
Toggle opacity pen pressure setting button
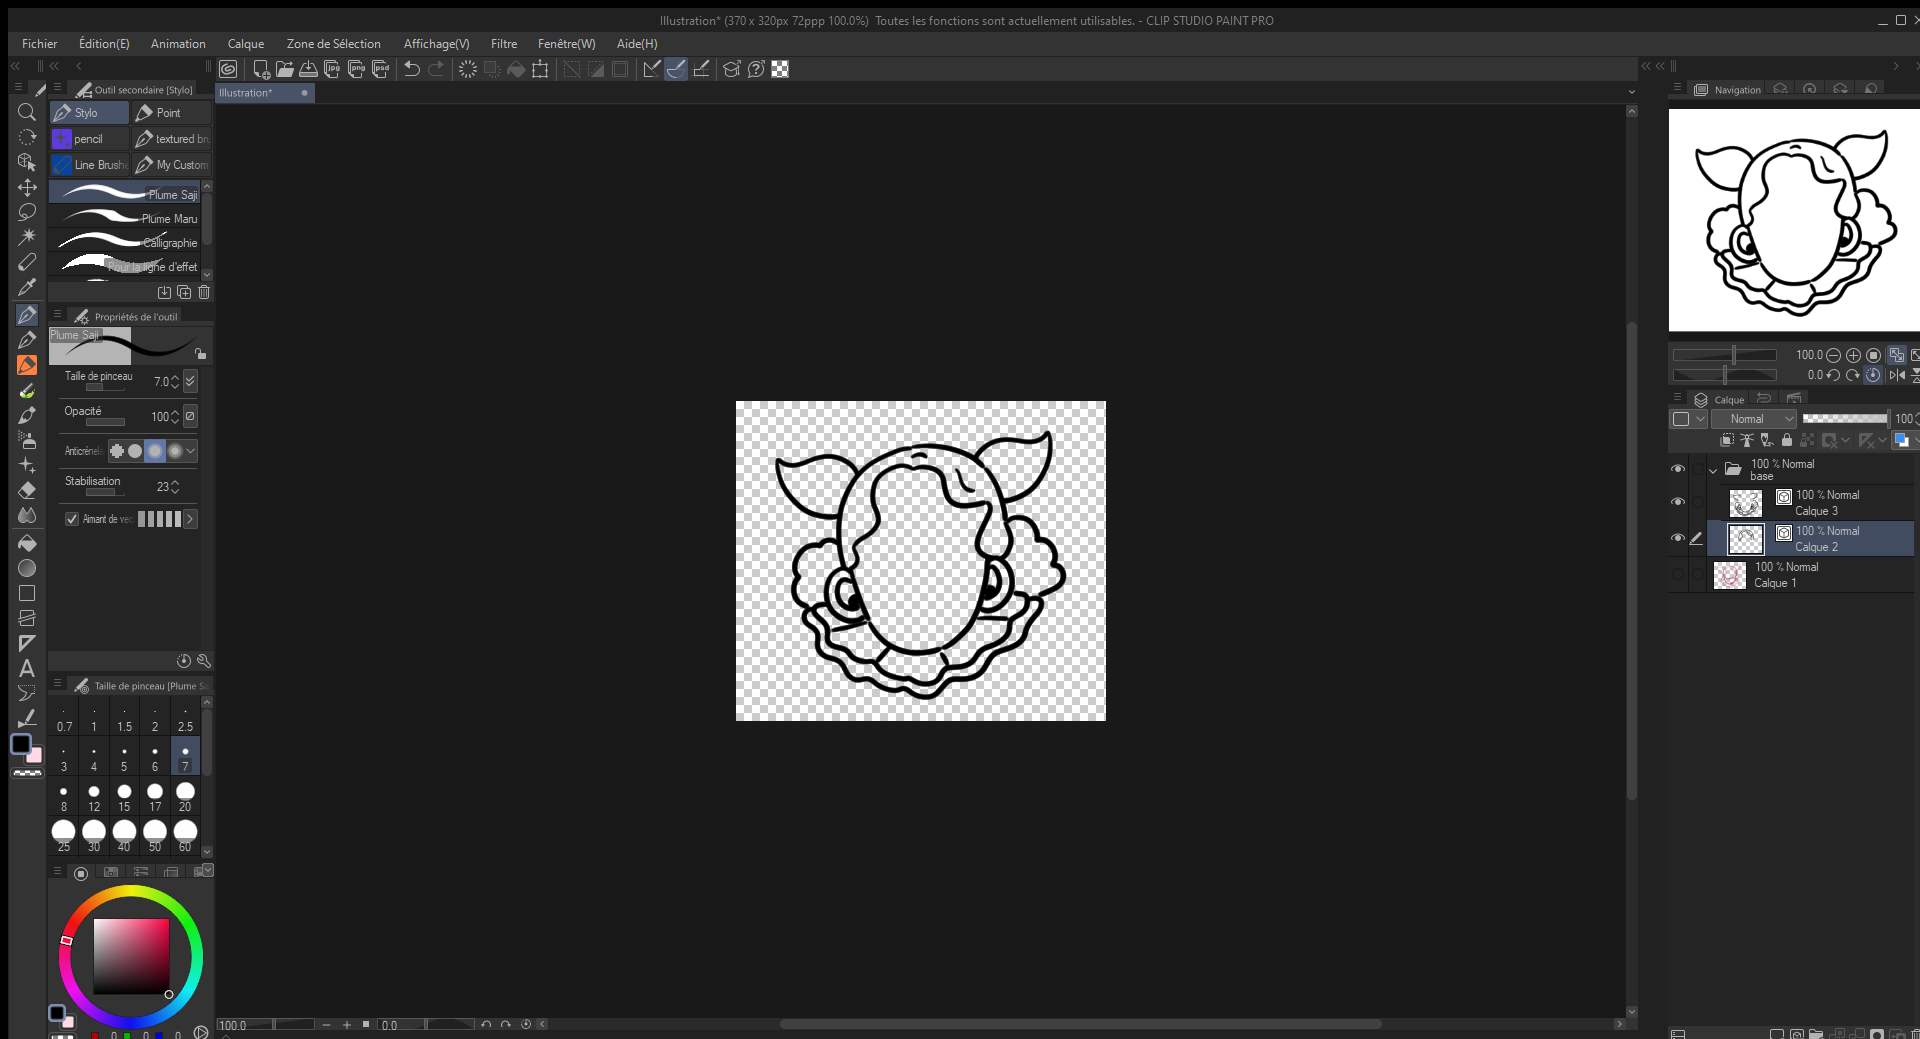(190, 416)
